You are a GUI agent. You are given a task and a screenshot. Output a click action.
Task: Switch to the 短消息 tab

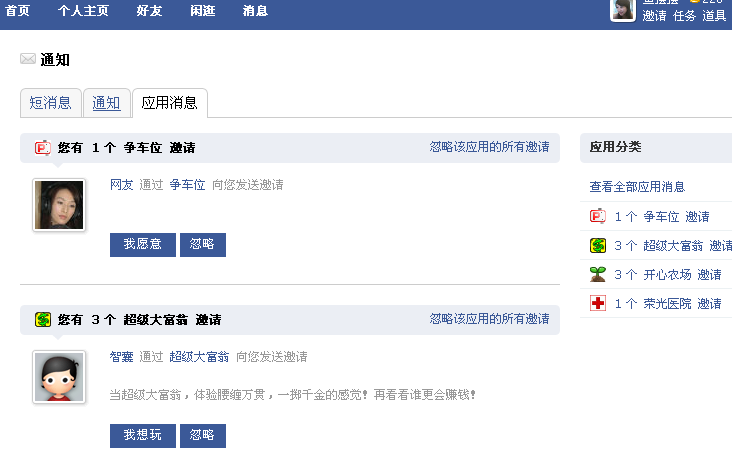point(50,103)
